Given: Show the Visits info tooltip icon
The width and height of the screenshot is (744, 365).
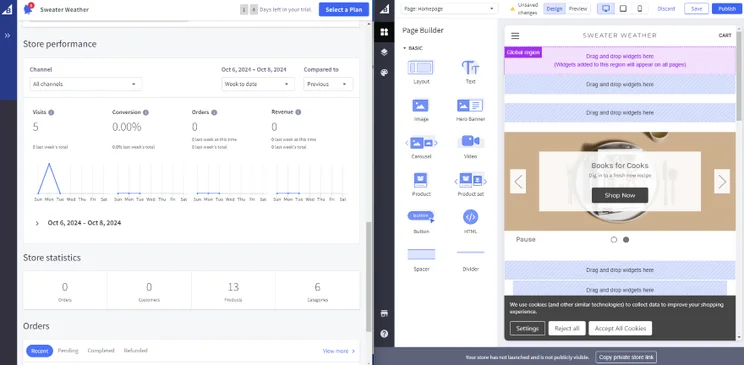Looking at the screenshot, I should pyautogui.click(x=51, y=112).
